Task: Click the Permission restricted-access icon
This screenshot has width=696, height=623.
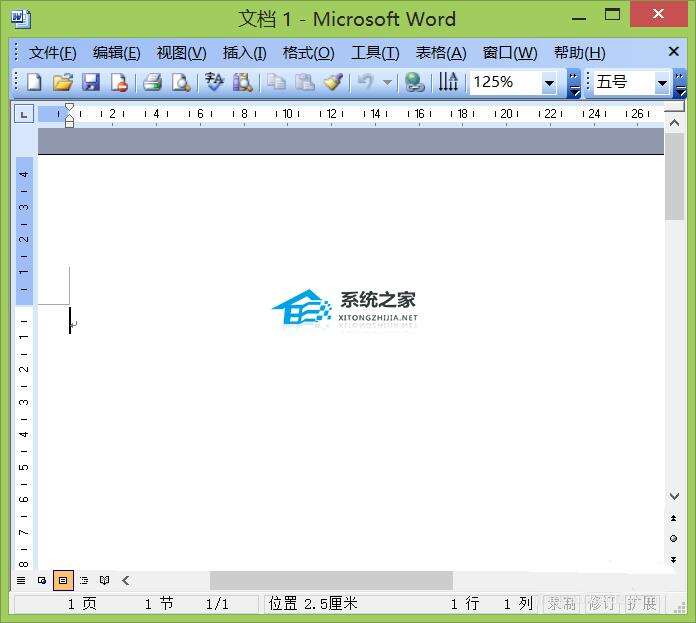Action: click(x=119, y=82)
